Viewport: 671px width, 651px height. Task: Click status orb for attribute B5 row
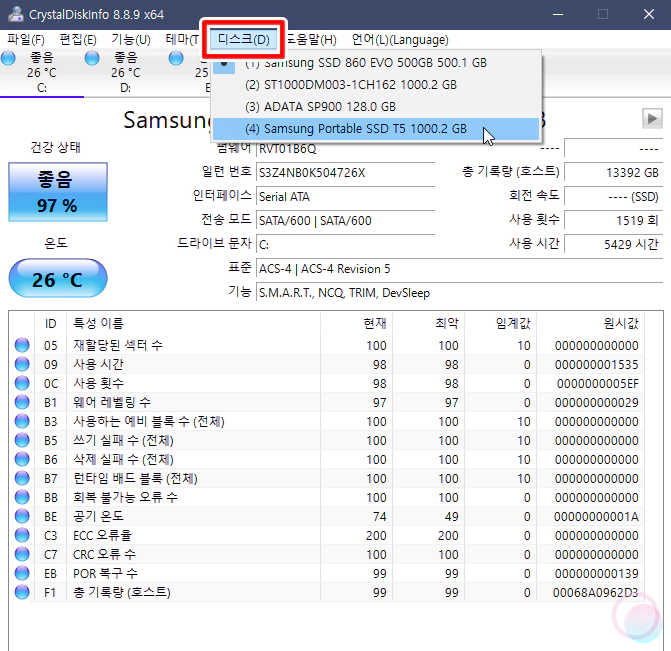[x=22, y=440]
